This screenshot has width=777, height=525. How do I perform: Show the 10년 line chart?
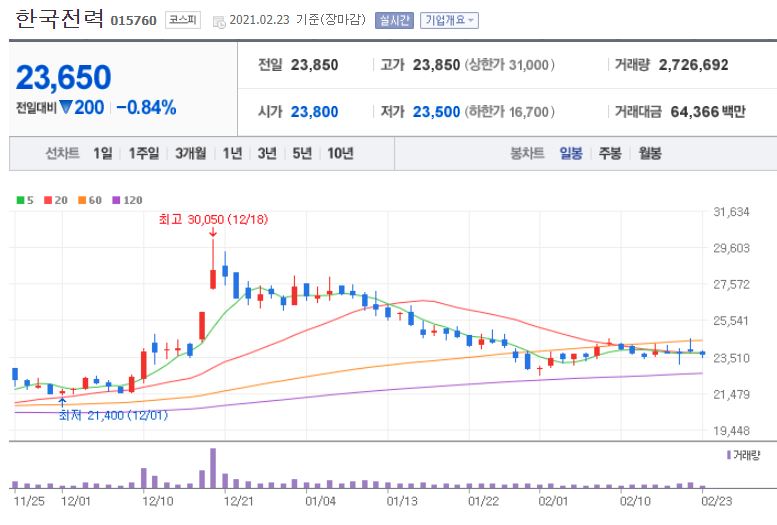[340, 153]
